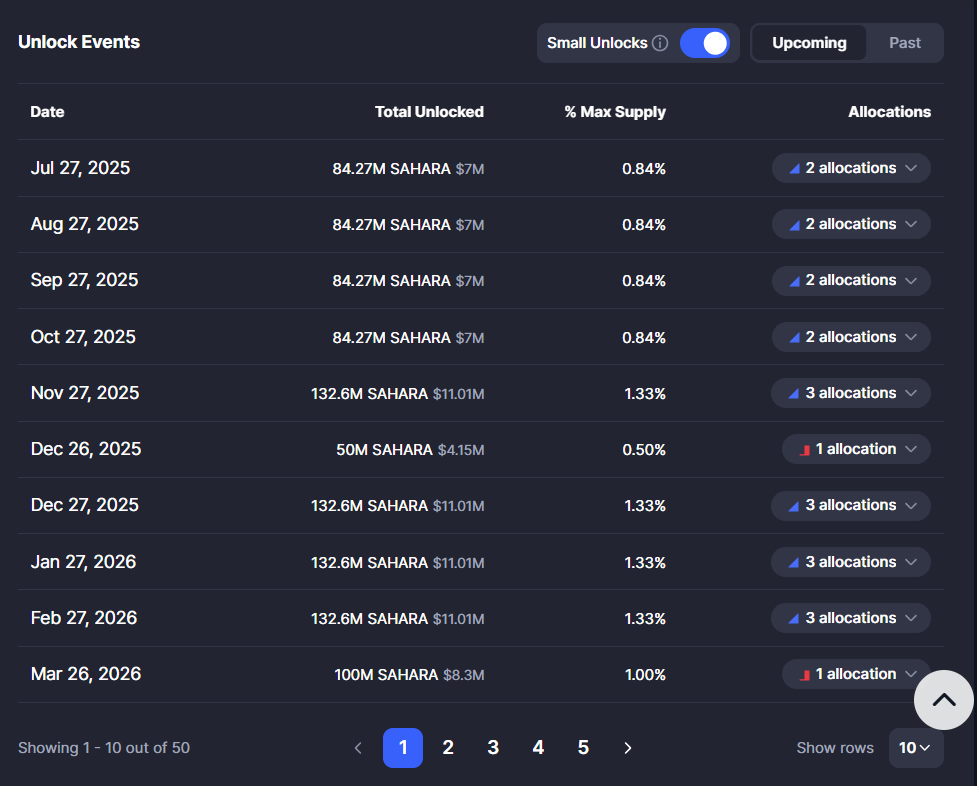Expand the 3 allocations for Jan 27, 2026

click(851, 562)
